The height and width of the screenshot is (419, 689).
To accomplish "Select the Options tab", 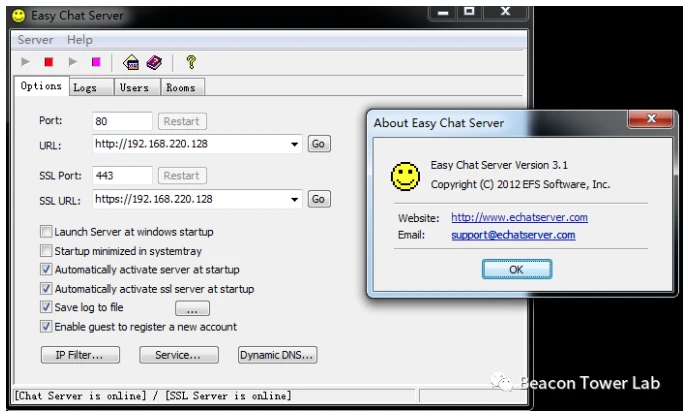I will [41, 86].
